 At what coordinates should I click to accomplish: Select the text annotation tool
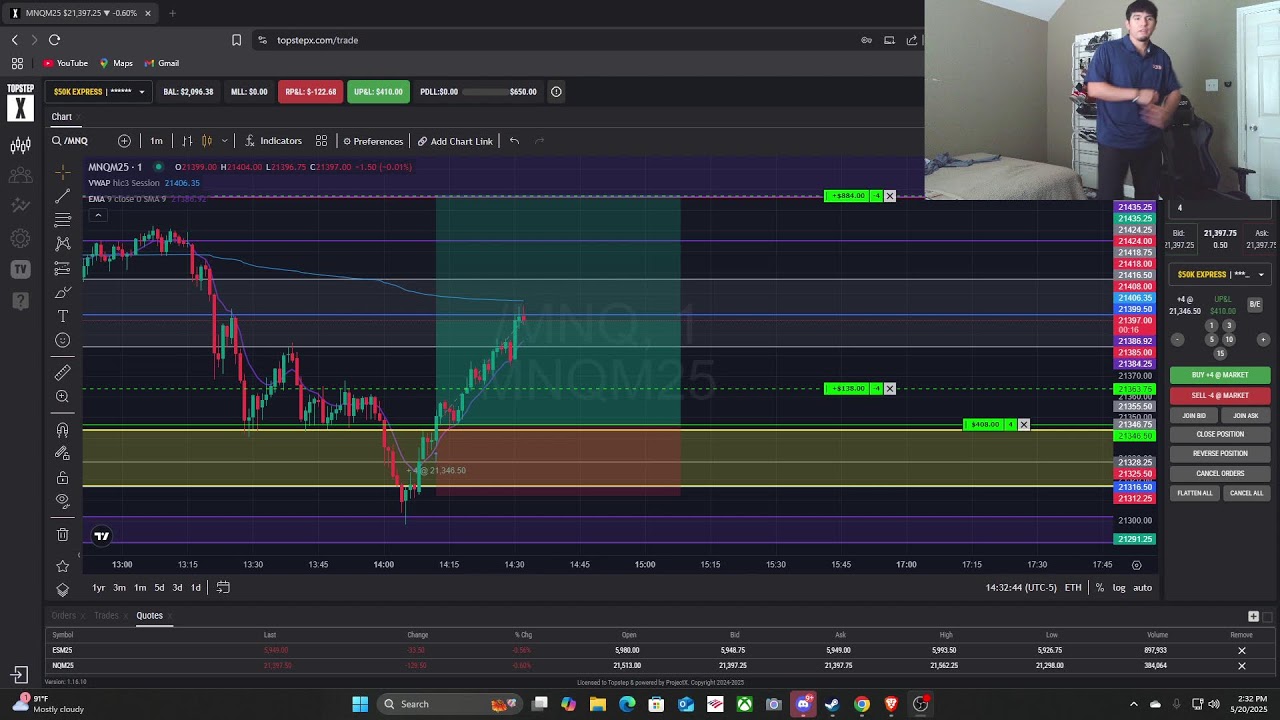point(63,316)
